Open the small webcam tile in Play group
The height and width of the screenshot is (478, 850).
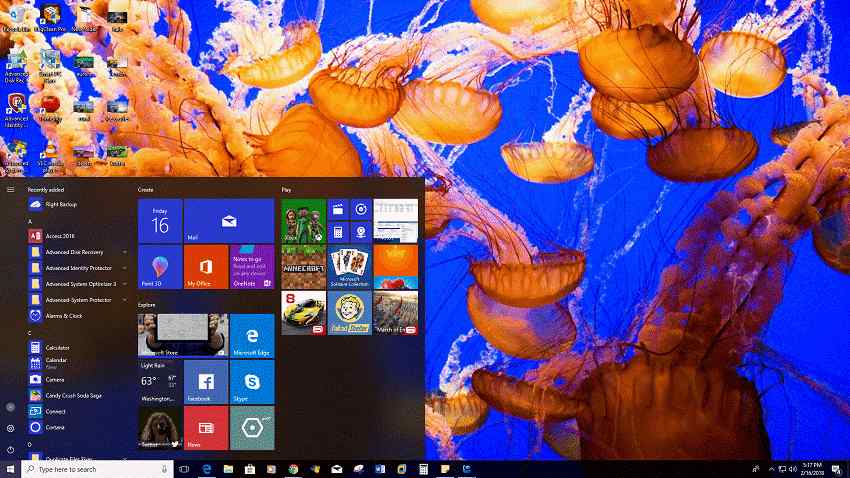[361, 232]
